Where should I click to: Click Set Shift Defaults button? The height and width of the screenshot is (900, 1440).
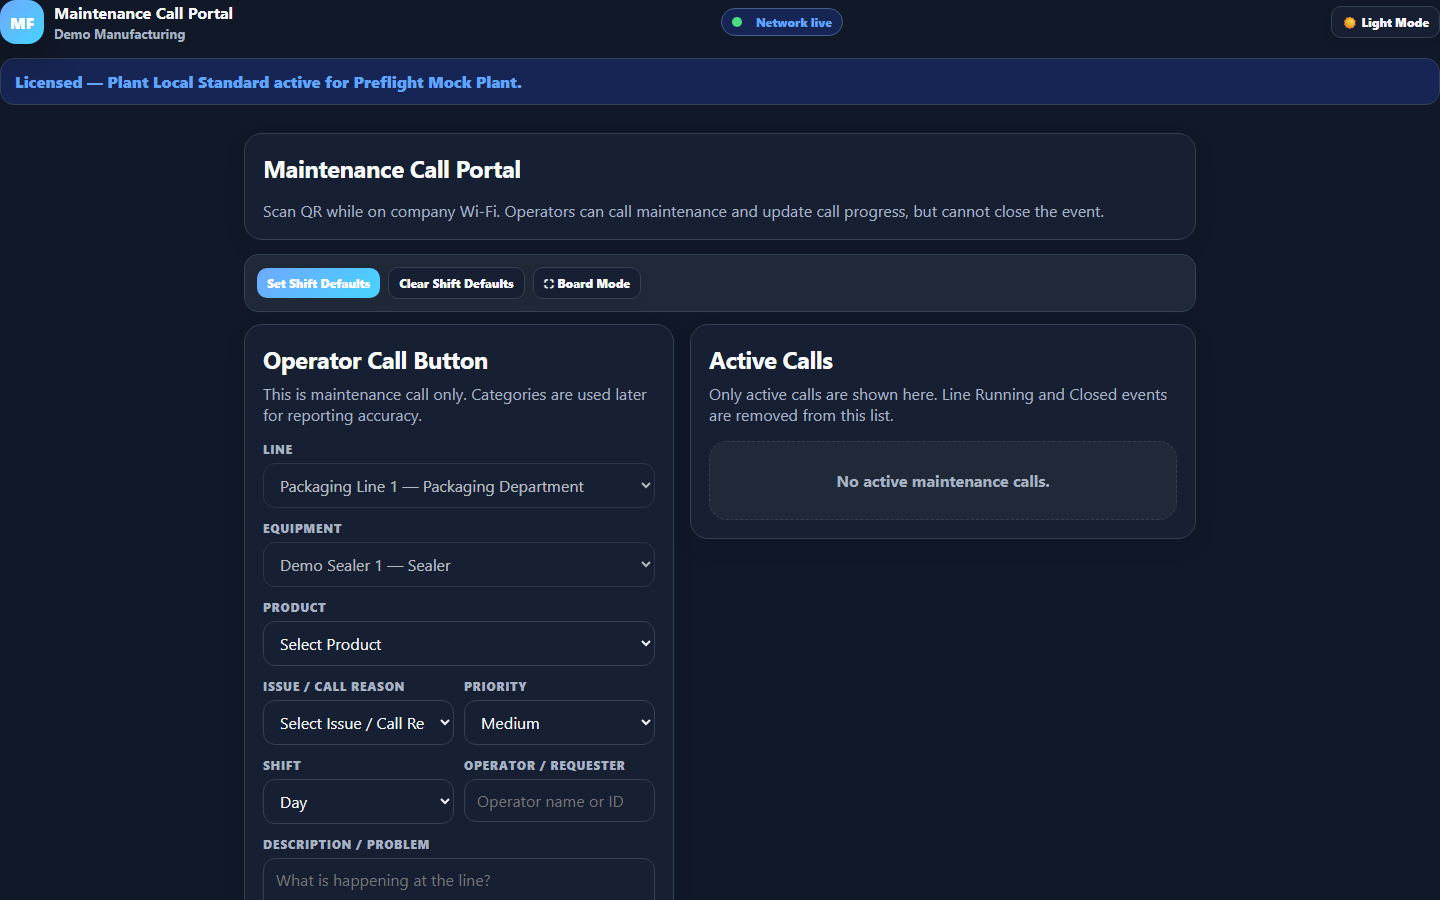[318, 283]
